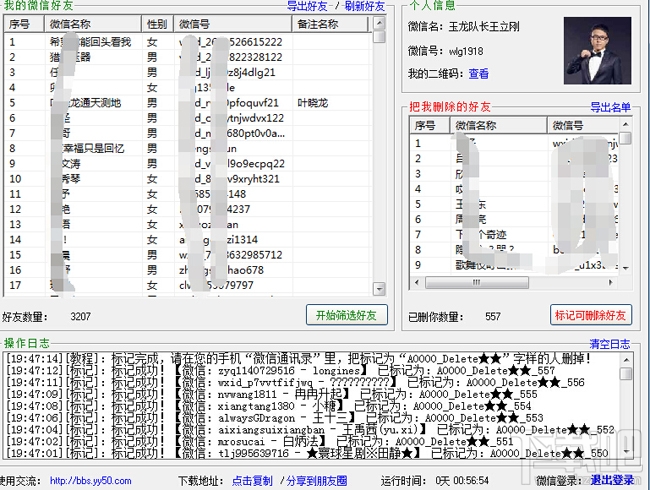Screen dimensions: 650x490
Task: Click the 导出好友 link
Action: tap(307, 6)
